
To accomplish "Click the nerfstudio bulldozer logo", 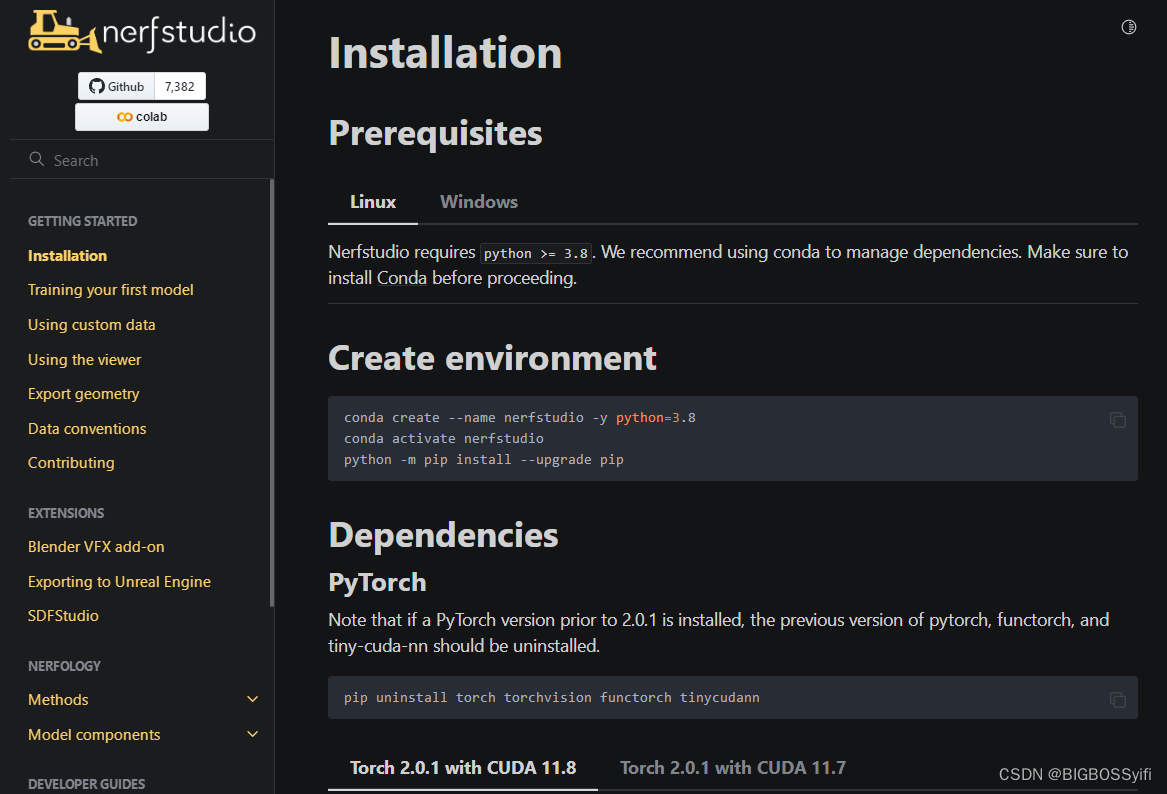I will pos(141,32).
